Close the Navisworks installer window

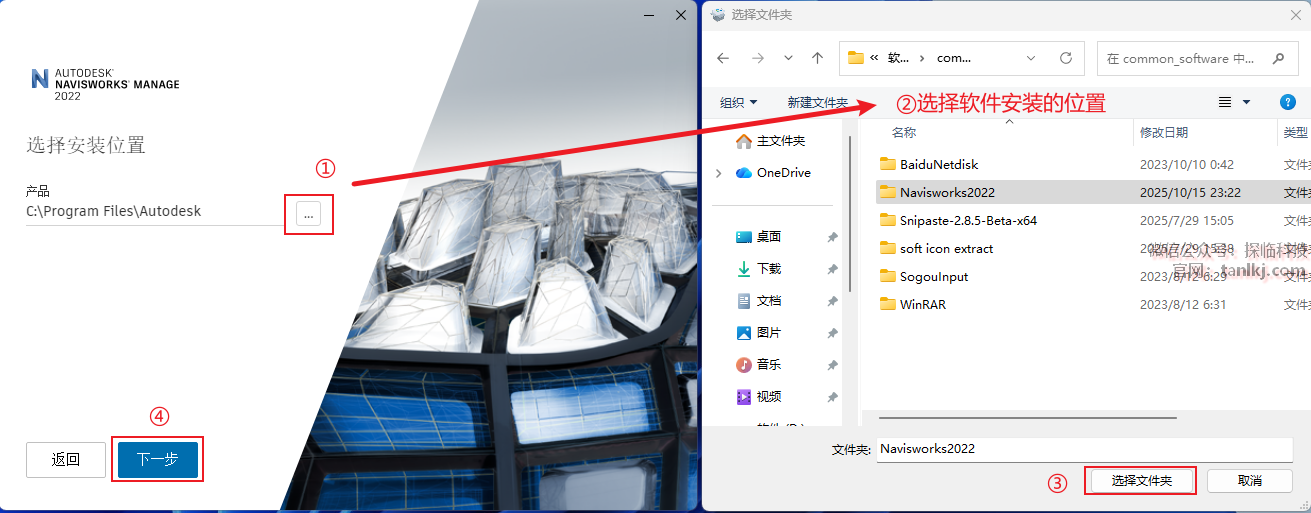pyautogui.click(x=681, y=14)
